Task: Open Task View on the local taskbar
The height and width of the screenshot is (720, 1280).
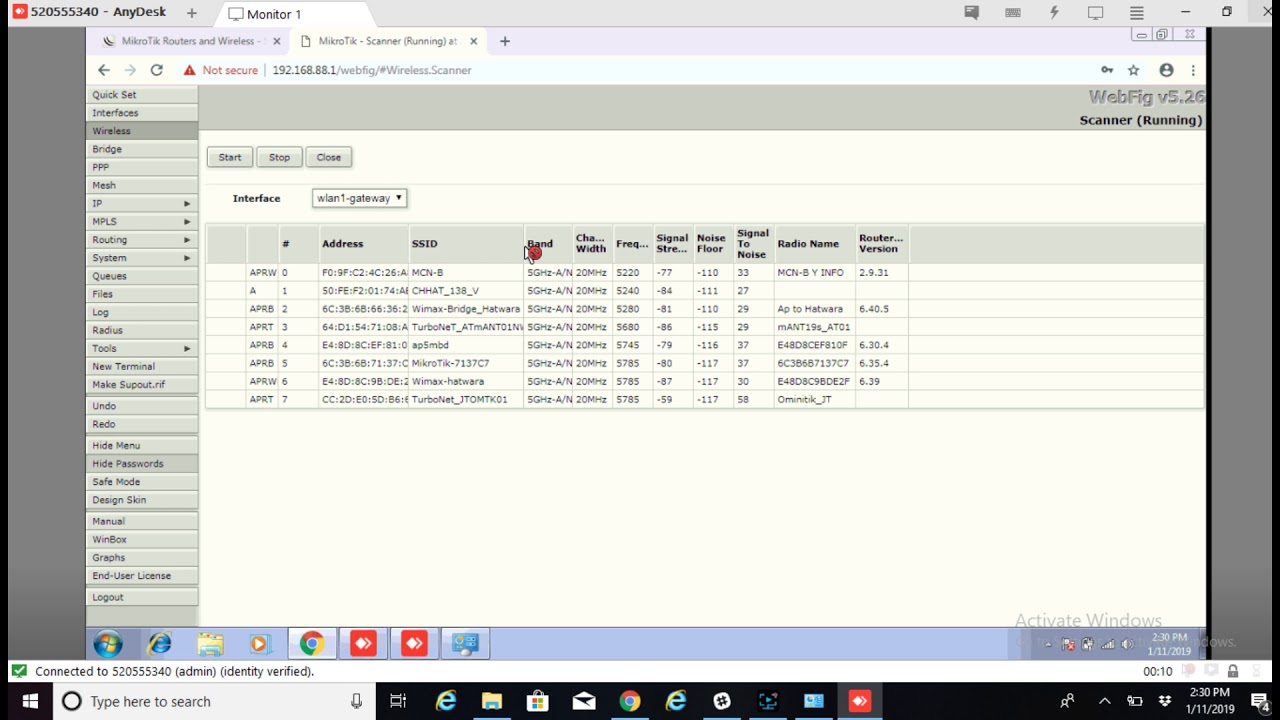Action: point(398,701)
